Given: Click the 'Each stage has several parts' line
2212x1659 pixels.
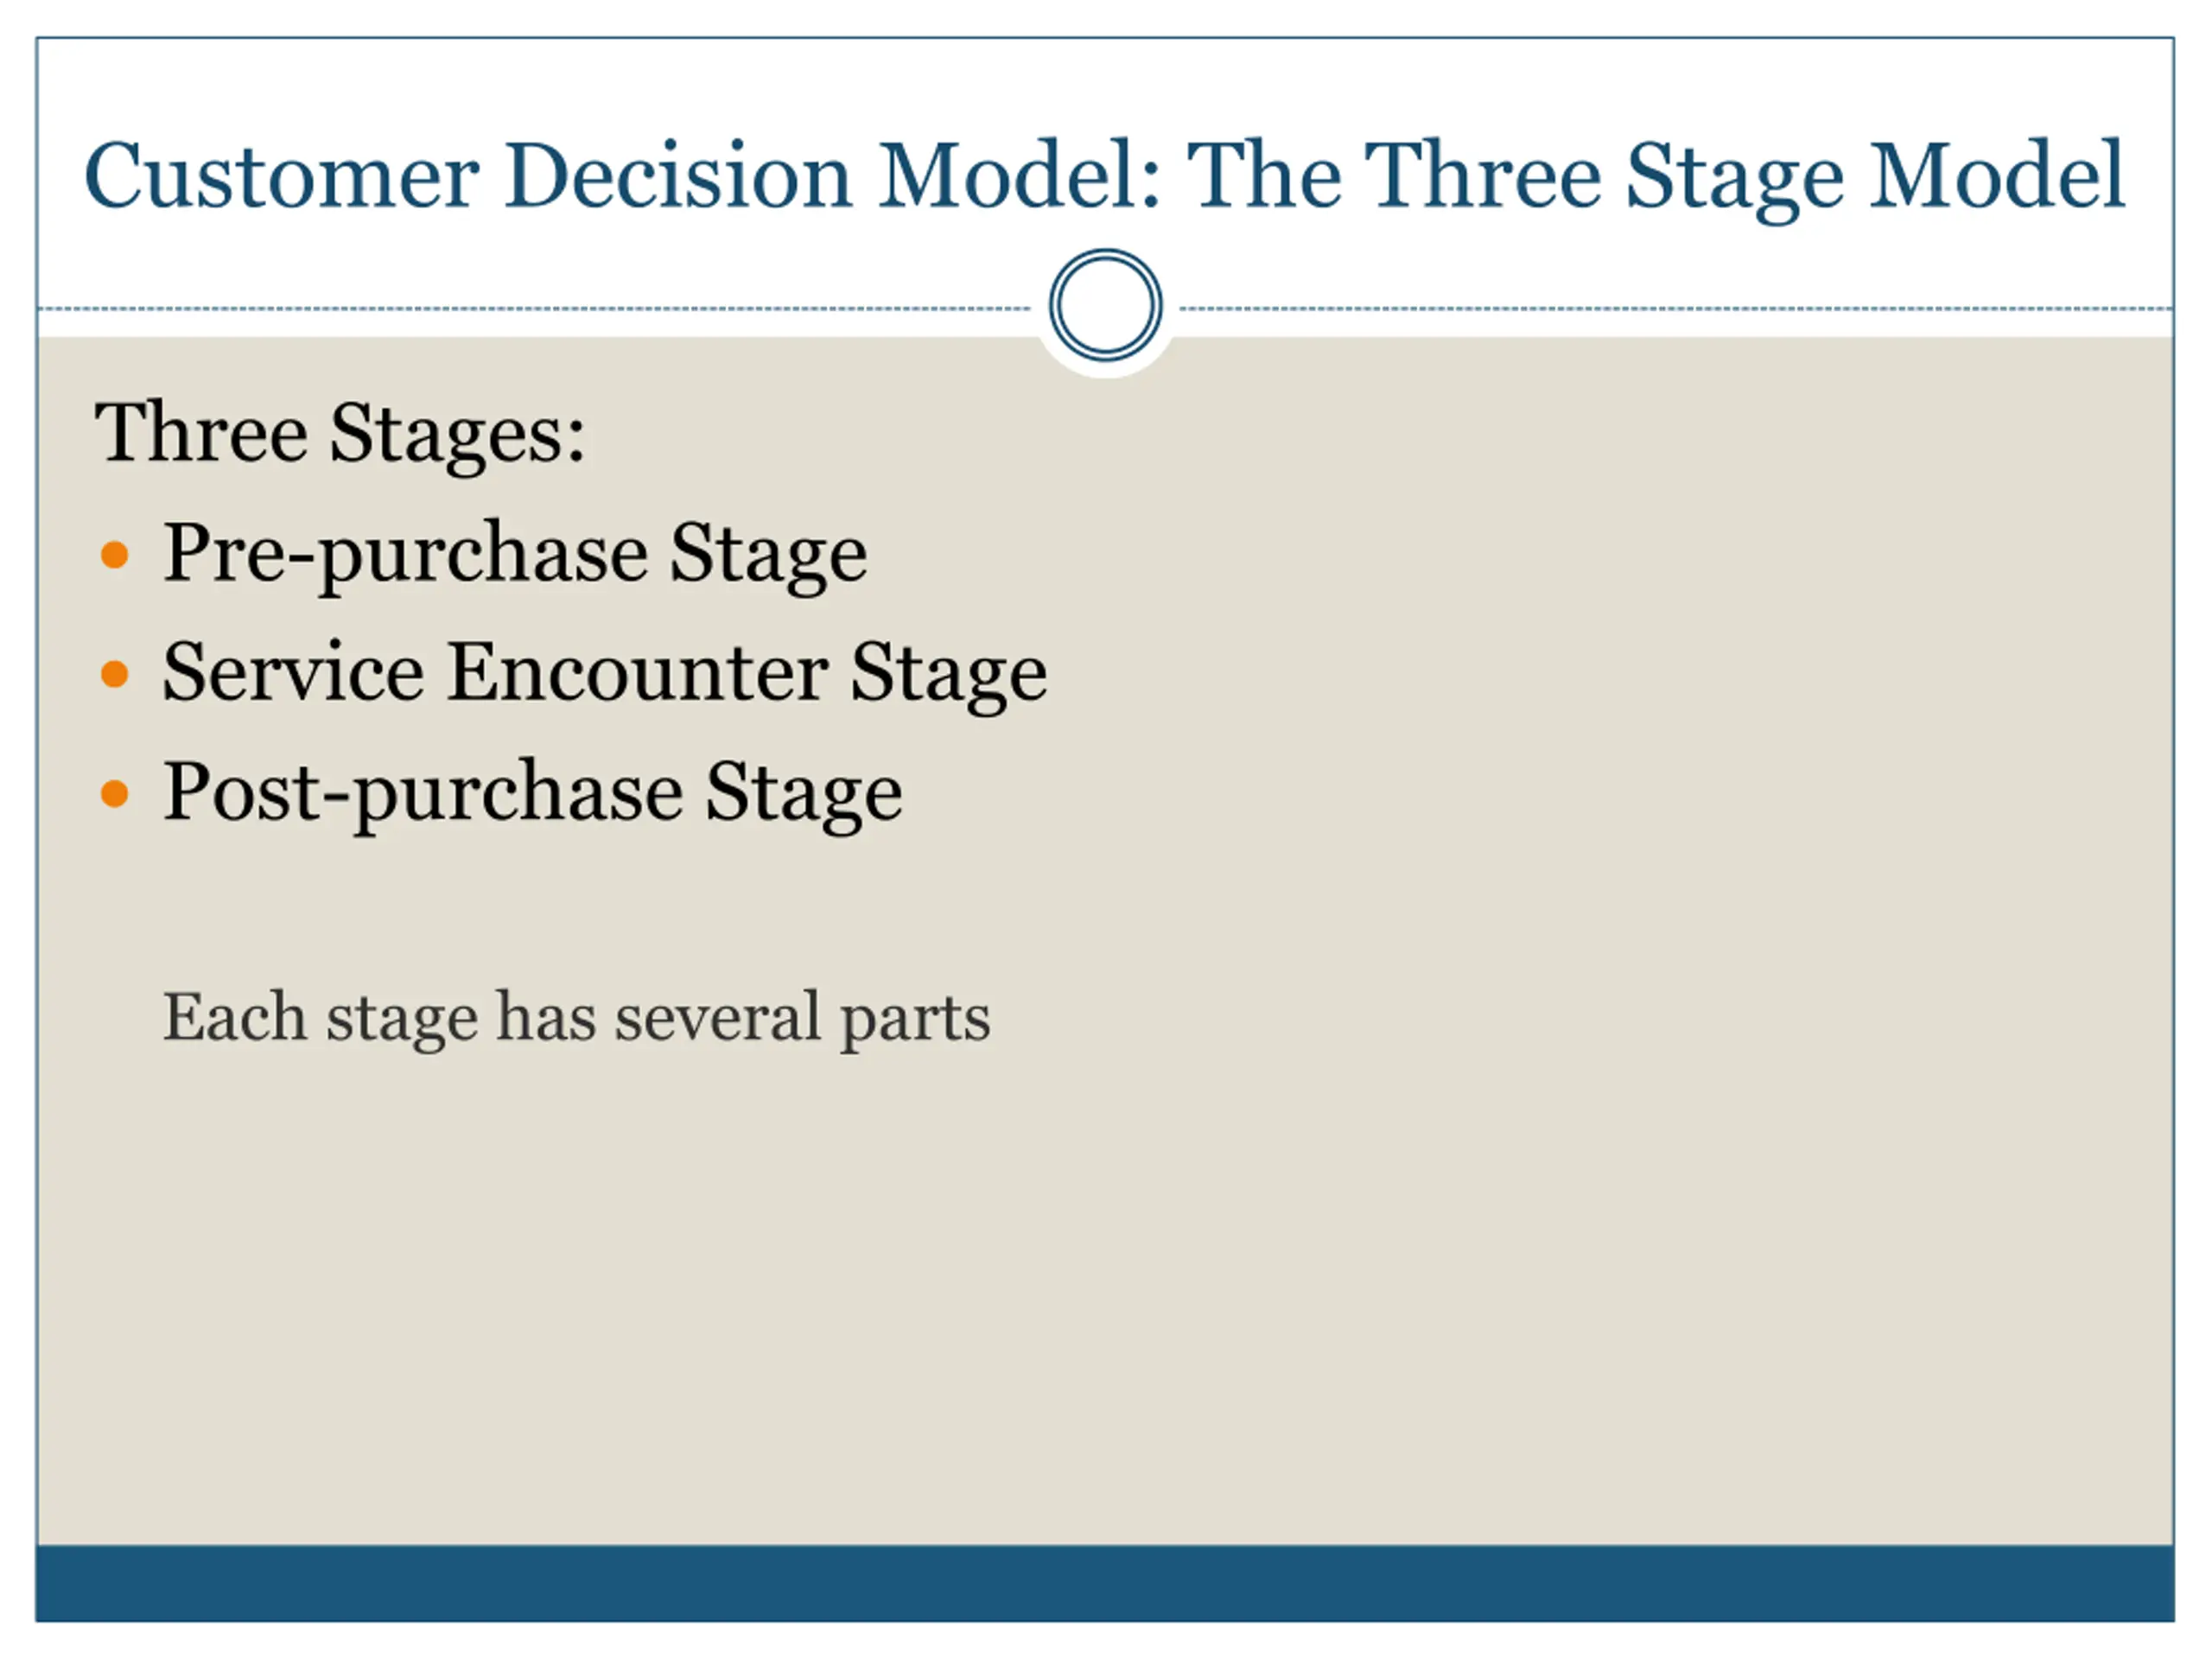Looking at the screenshot, I should [577, 1018].
